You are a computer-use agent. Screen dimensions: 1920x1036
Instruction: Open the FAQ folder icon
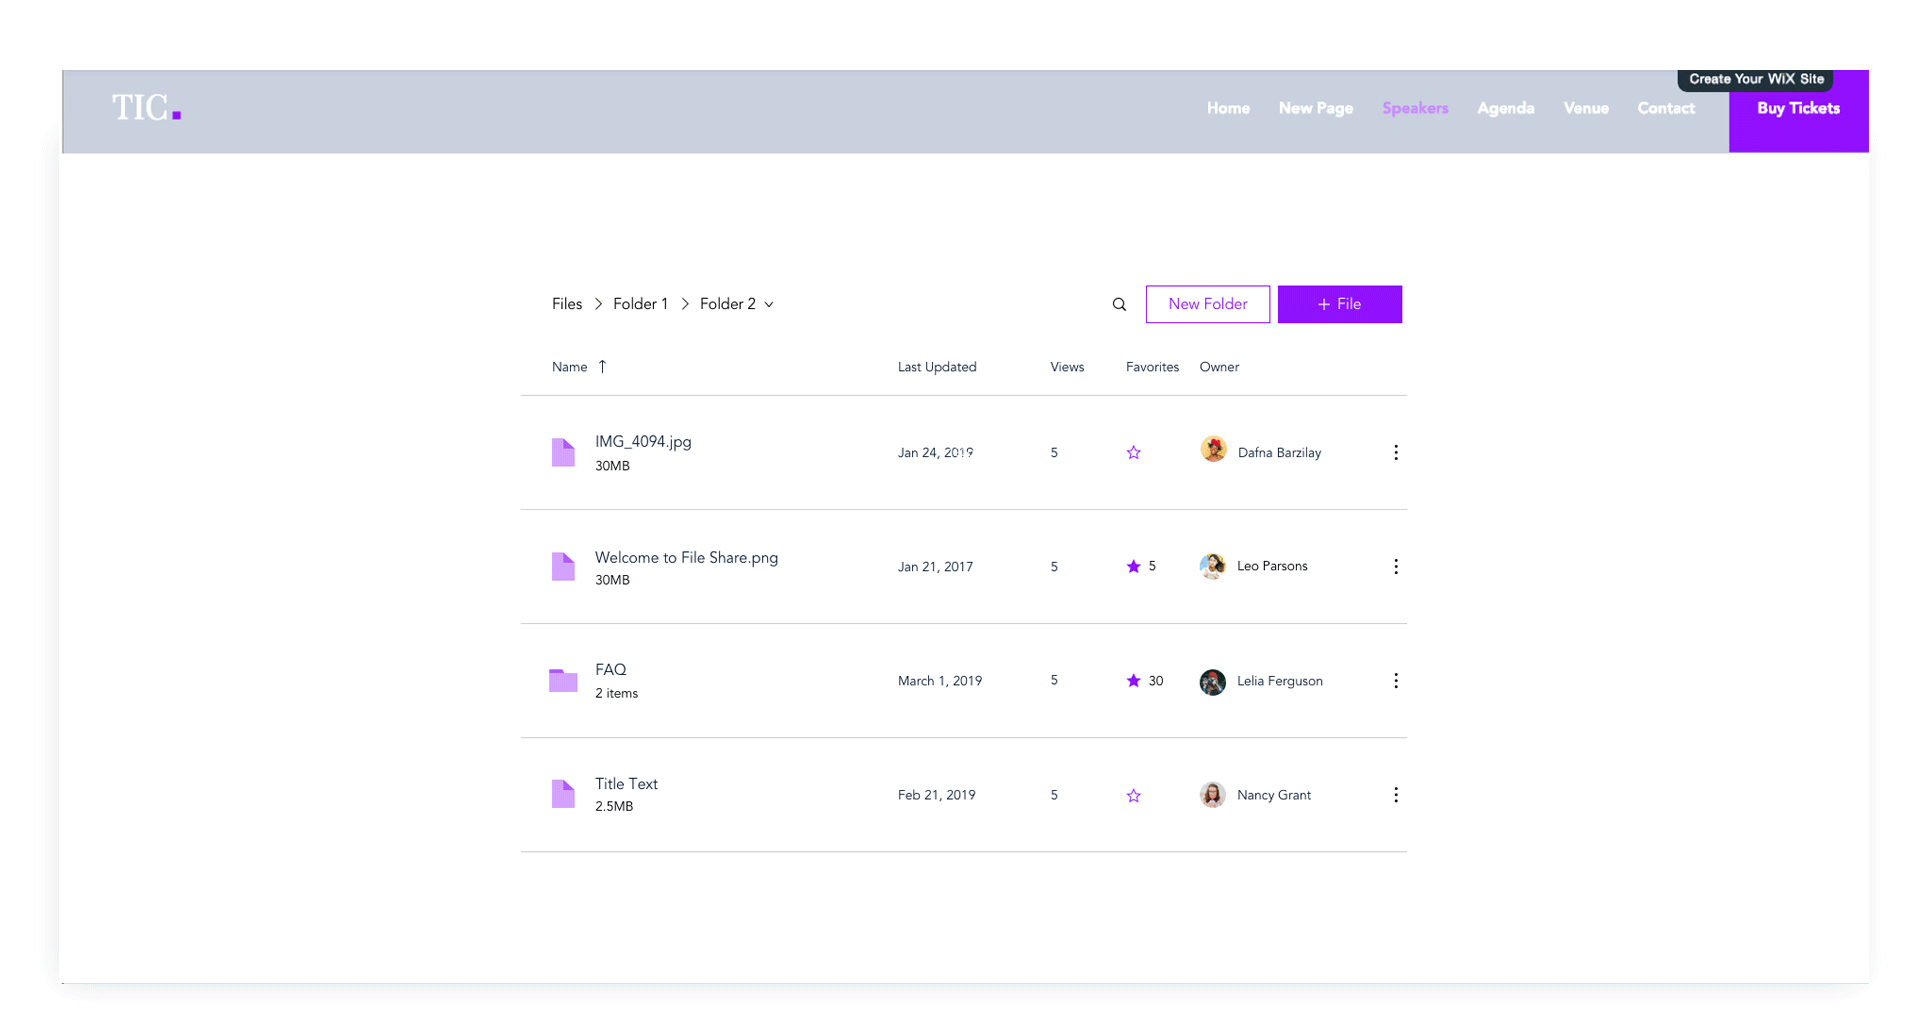563,681
